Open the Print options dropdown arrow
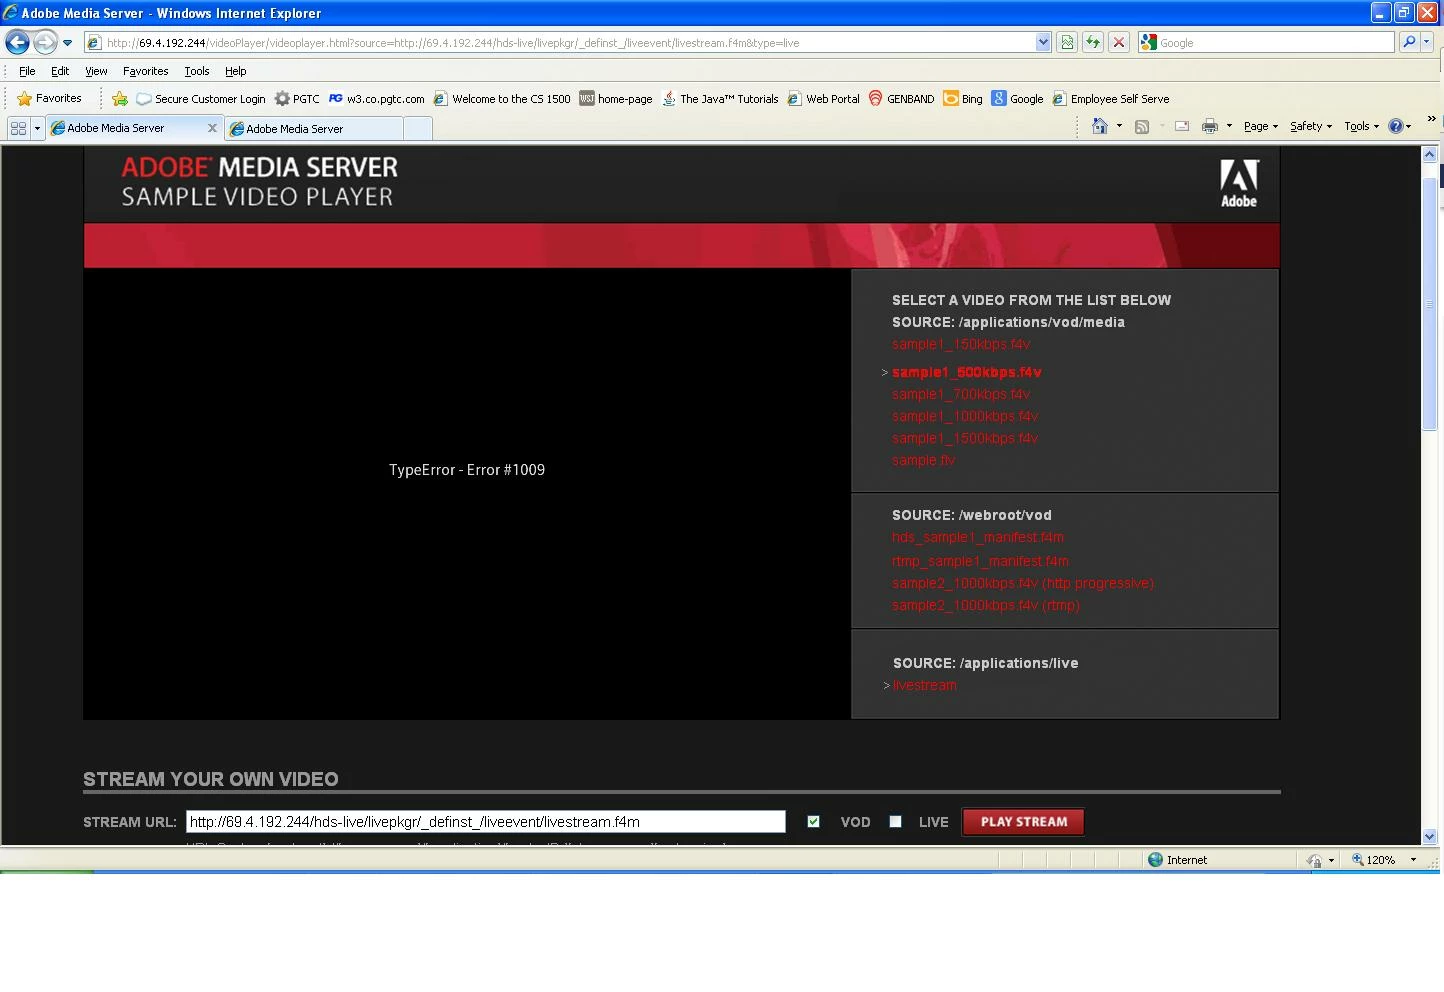The image size is (1444, 992). coord(1229,126)
